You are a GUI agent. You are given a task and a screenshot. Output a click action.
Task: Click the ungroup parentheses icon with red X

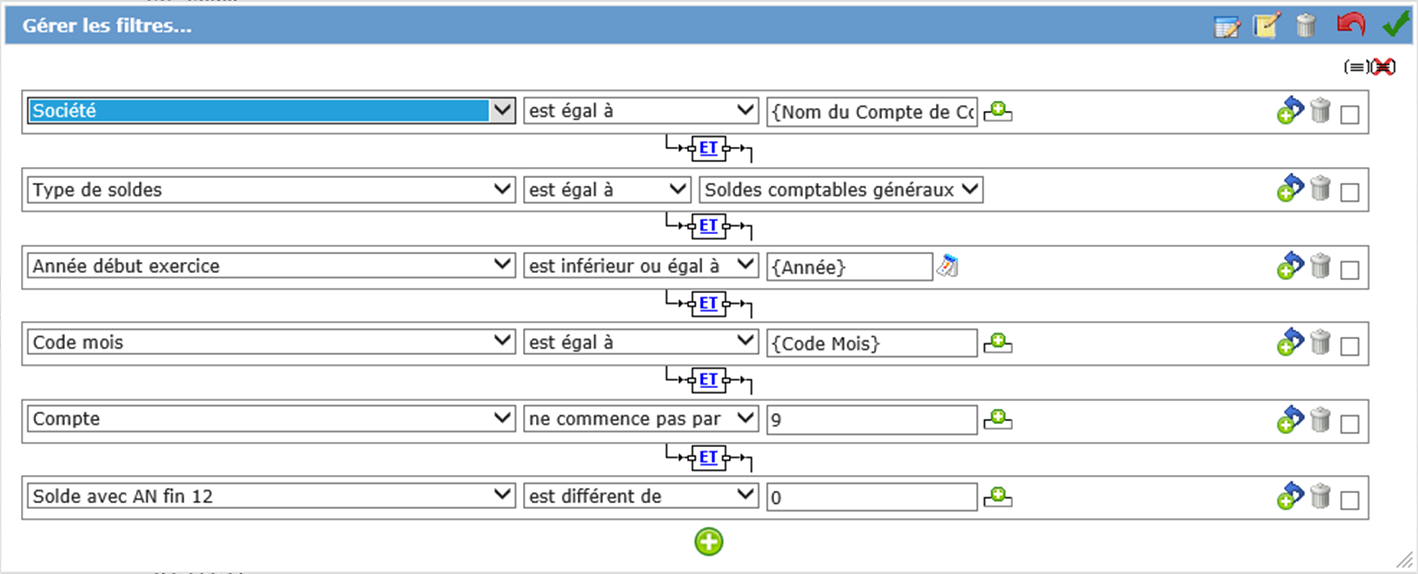[1383, 67]
